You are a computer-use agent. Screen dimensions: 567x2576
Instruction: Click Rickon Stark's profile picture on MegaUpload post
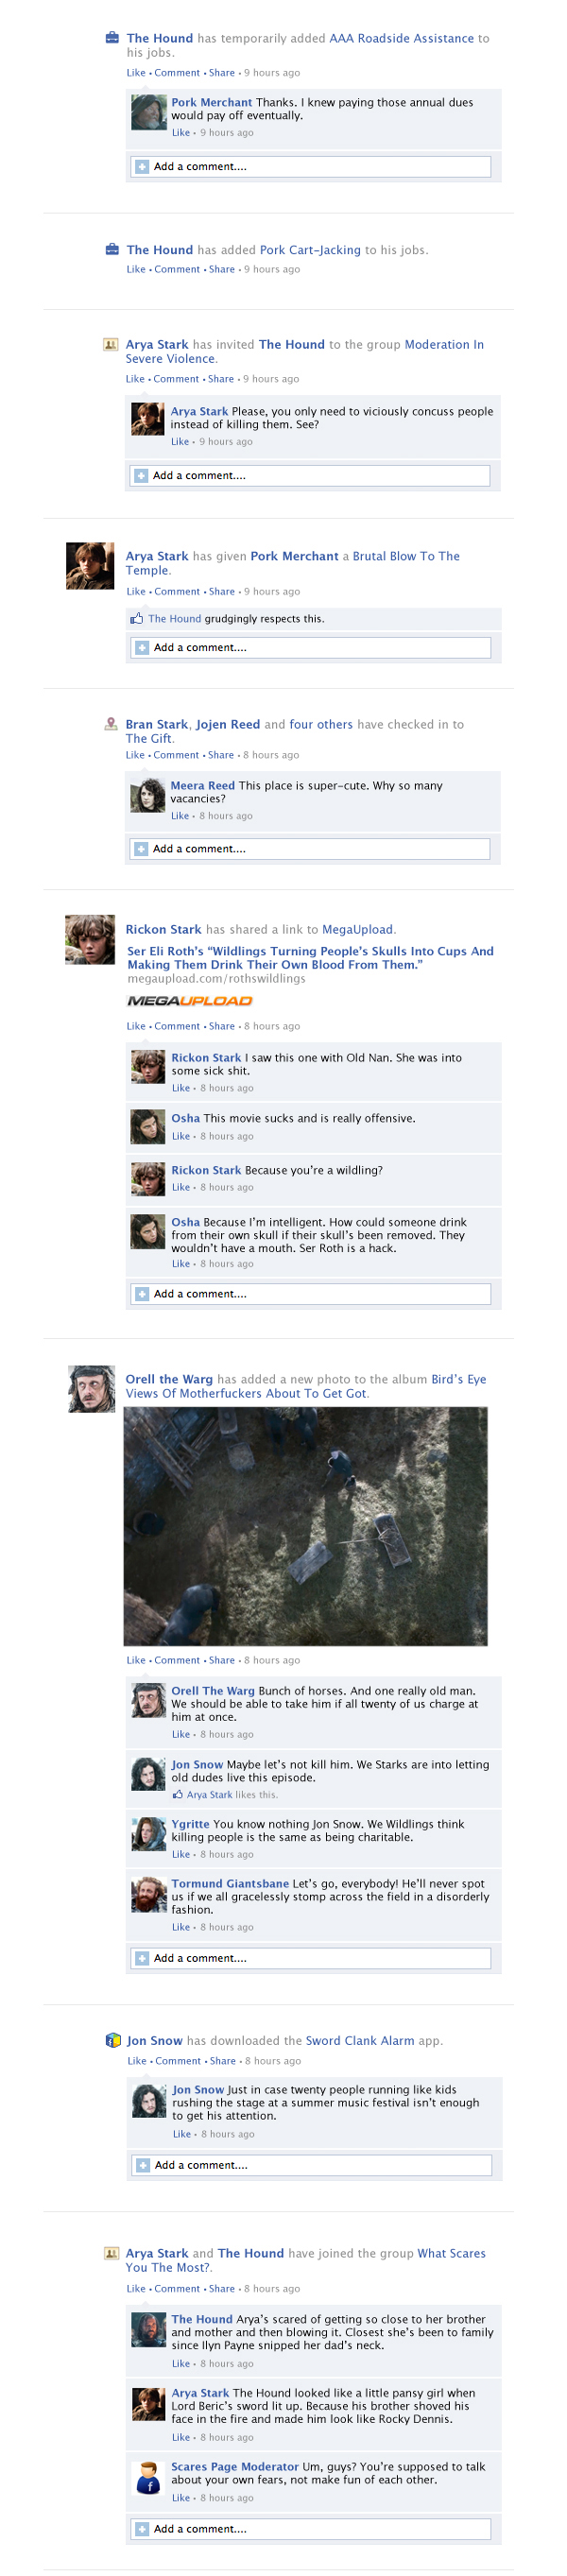pyautogui.click(x=90, y=940)
